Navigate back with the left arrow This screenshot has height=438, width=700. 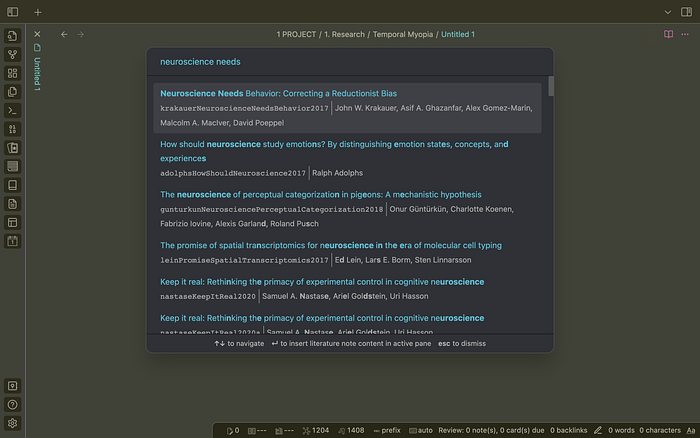(65, 34)
